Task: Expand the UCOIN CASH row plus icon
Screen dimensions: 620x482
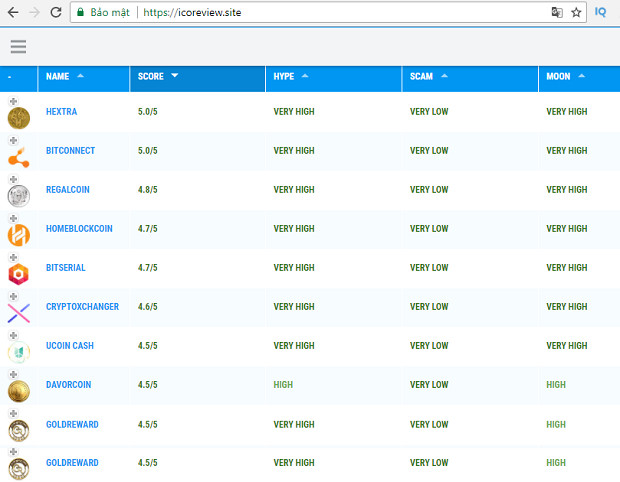Action: [x=13, y=335]
